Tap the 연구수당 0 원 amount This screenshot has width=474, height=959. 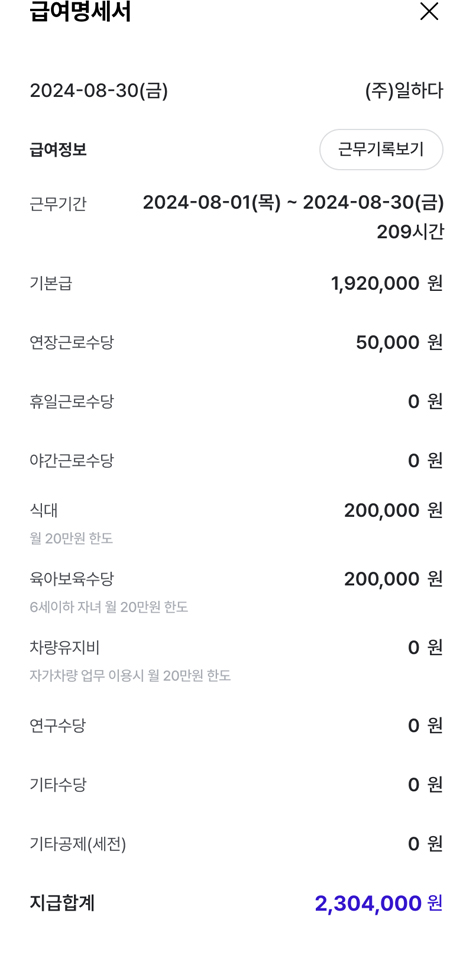[x=425, y=726]
